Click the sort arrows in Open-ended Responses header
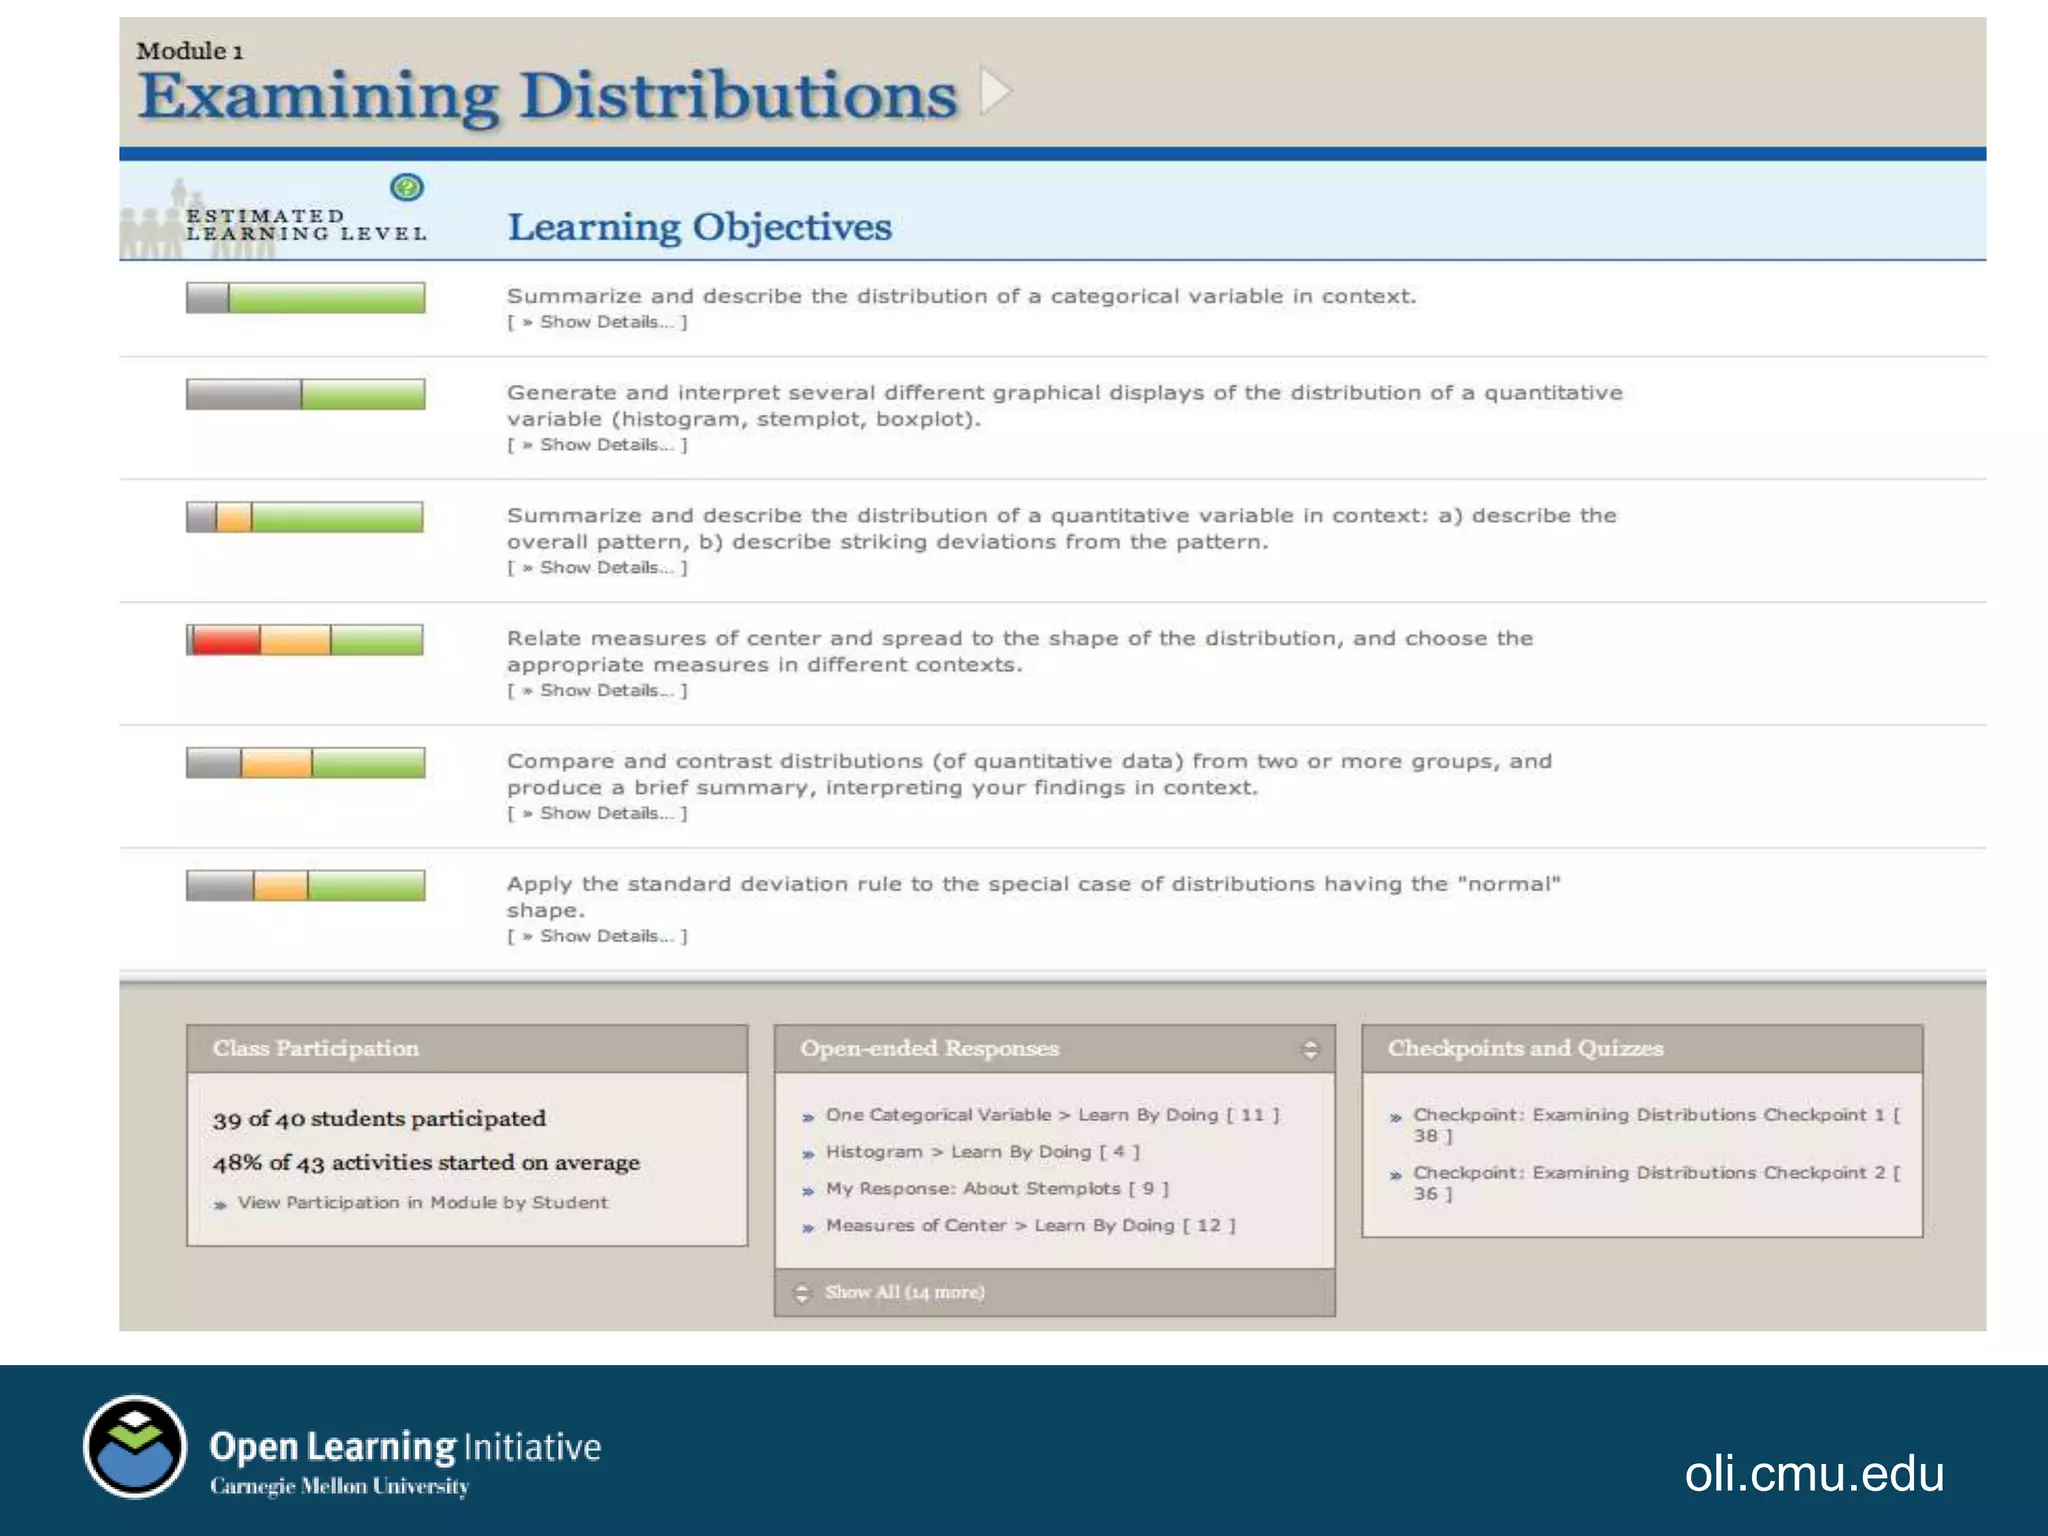2048x1536 pixels. [x=1310, y=1049]
